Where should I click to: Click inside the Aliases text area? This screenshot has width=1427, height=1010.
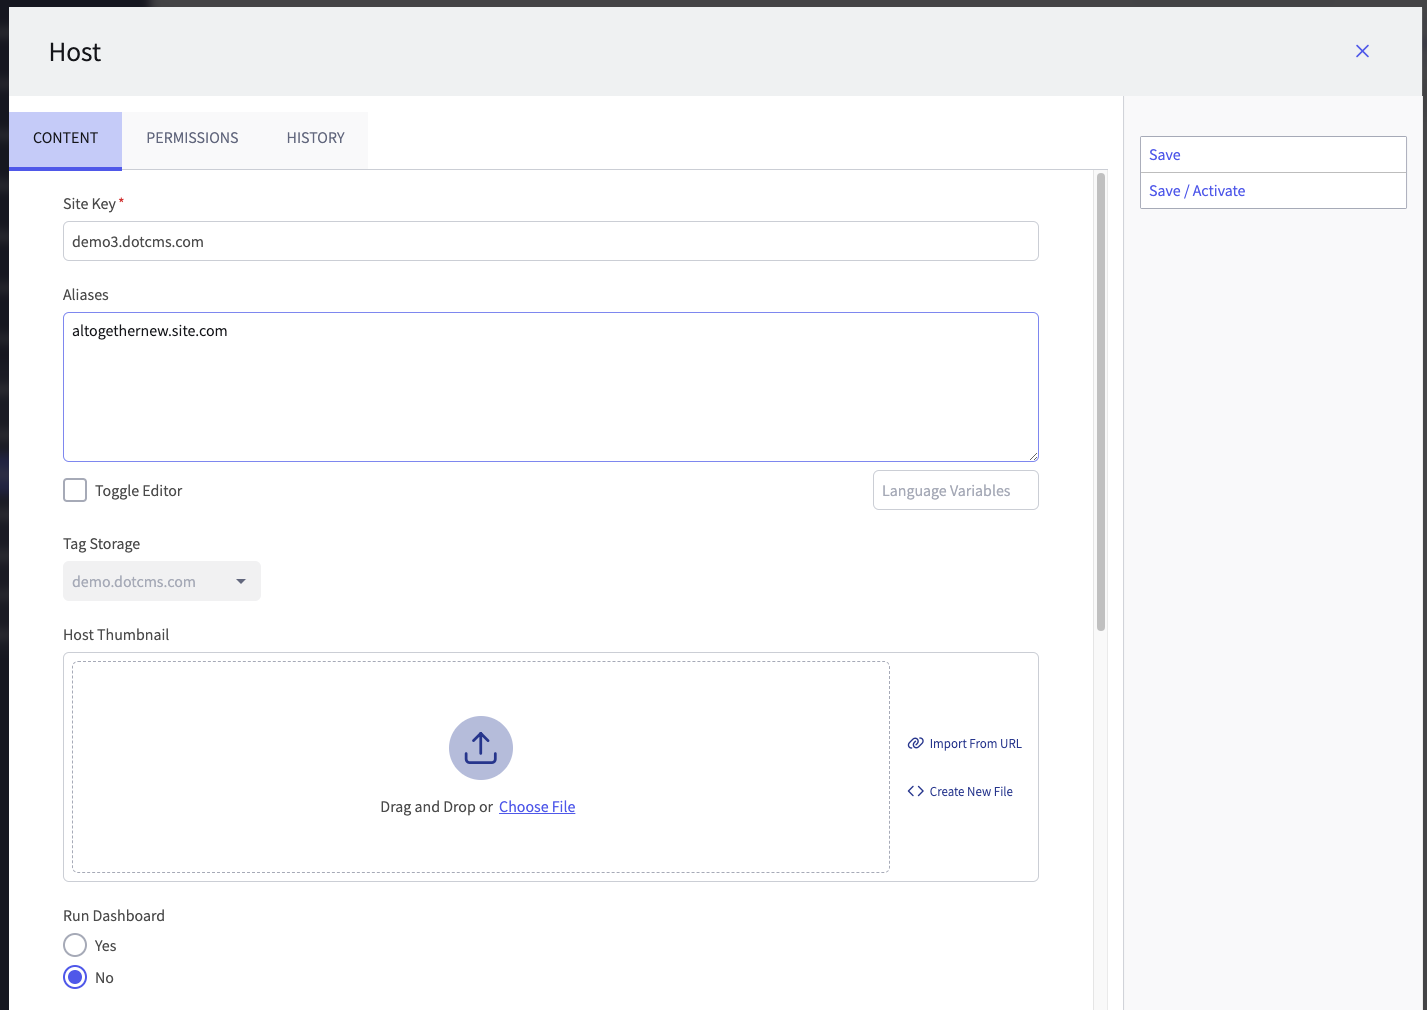click(550, 390)
